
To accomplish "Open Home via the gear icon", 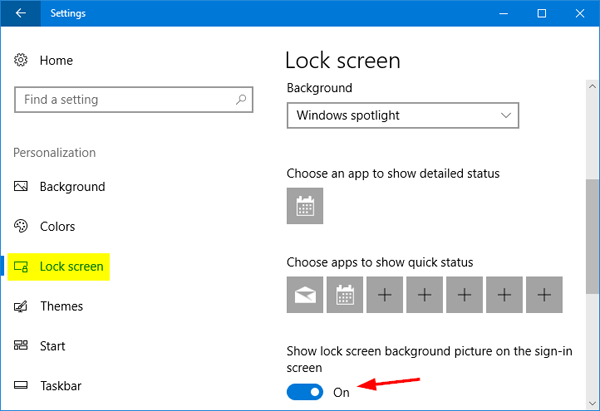I will [21, 61].
